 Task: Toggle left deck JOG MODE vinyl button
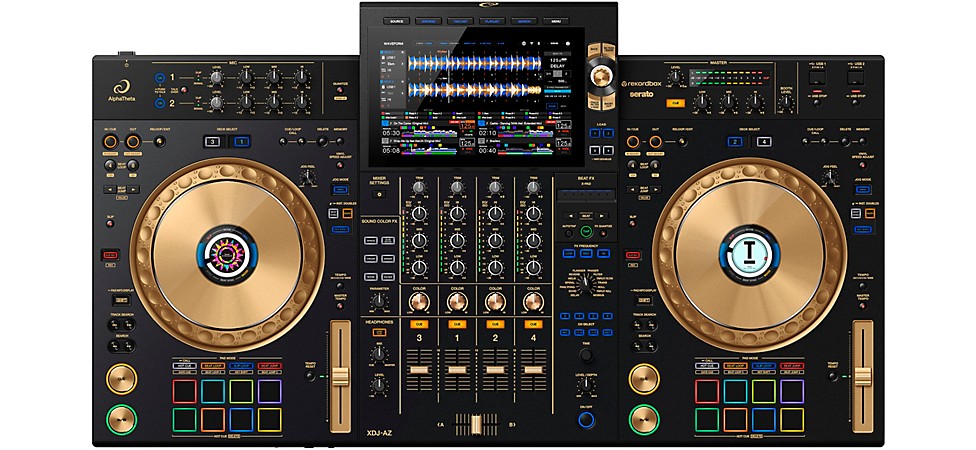click(340, 189)
